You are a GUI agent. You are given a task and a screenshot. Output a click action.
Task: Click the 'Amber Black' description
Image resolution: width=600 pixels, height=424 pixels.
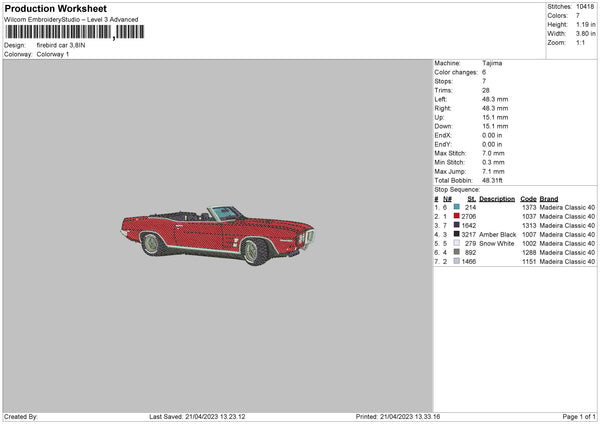pos(497,234)
